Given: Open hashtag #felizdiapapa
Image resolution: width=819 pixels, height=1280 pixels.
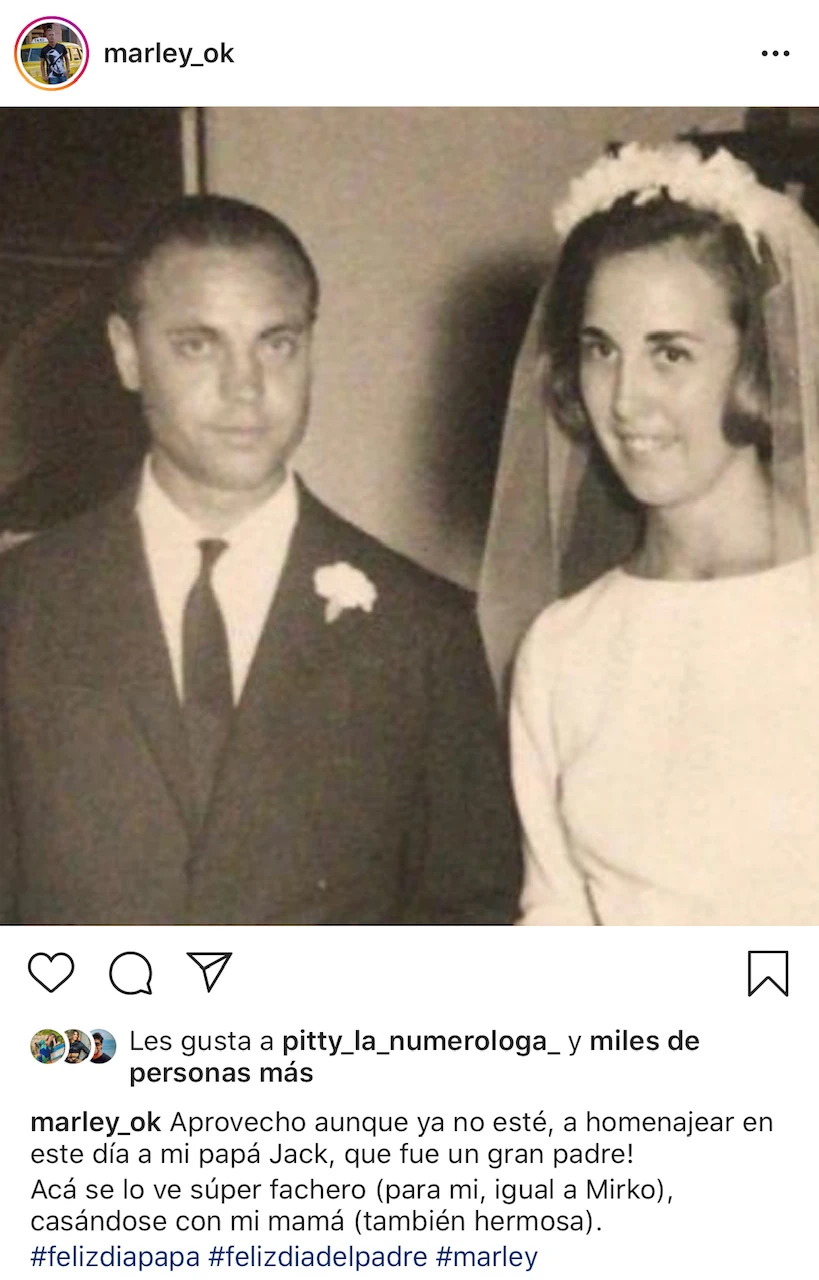Looking at the screenshot, I should [118, 1256].
